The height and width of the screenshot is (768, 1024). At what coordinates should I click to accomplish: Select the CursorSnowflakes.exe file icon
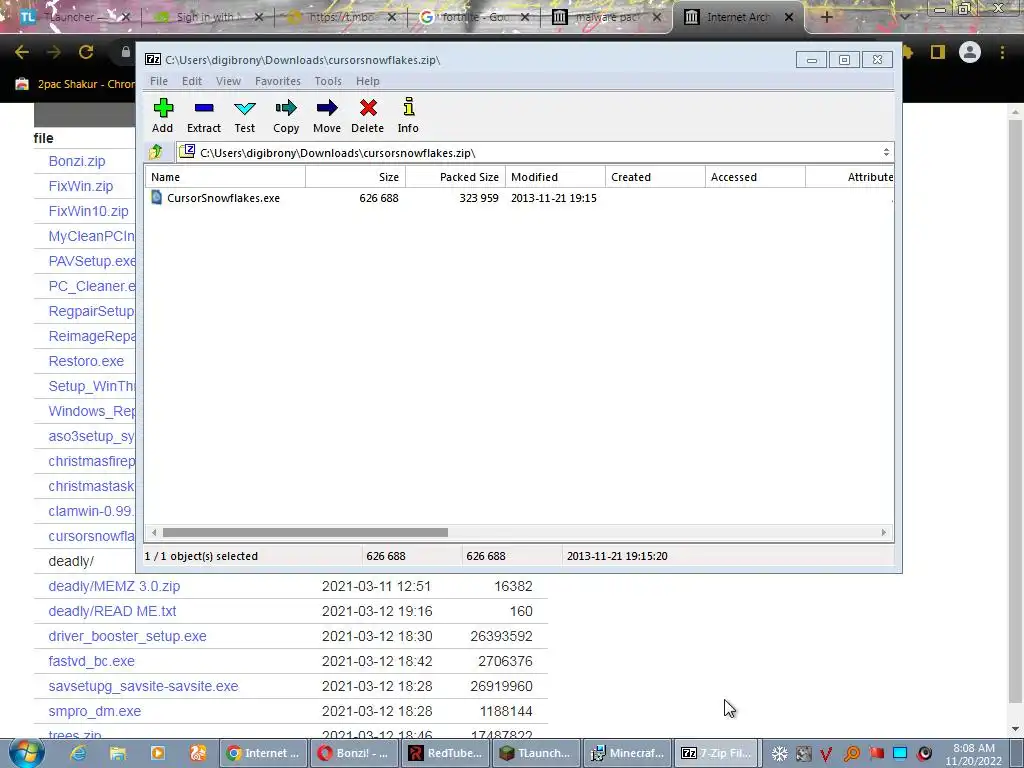pyautogui.click(x=156, y=197)
